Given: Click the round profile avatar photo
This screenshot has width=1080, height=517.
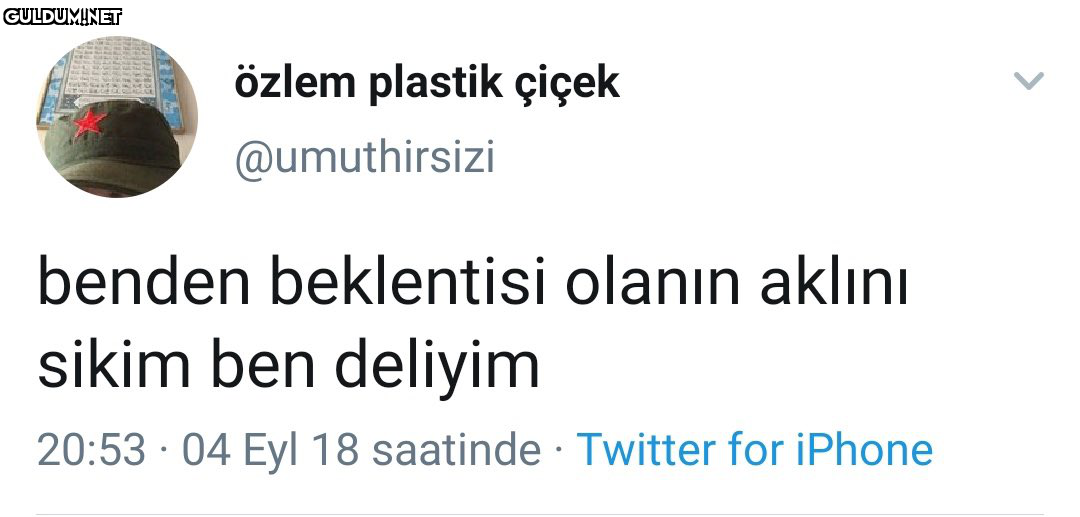Looking at the screenshot, I should coord(117,116).
